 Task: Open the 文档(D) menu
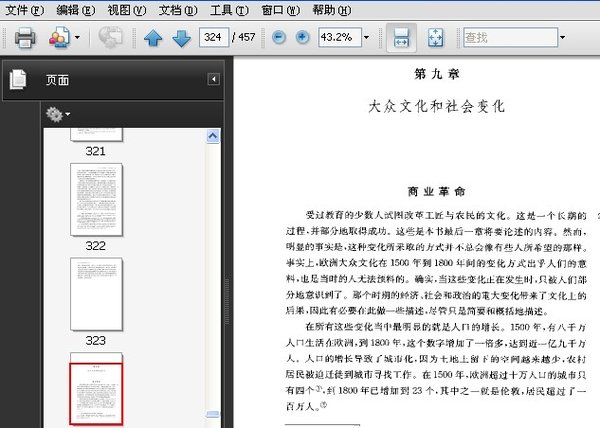(x=178, y=10)
